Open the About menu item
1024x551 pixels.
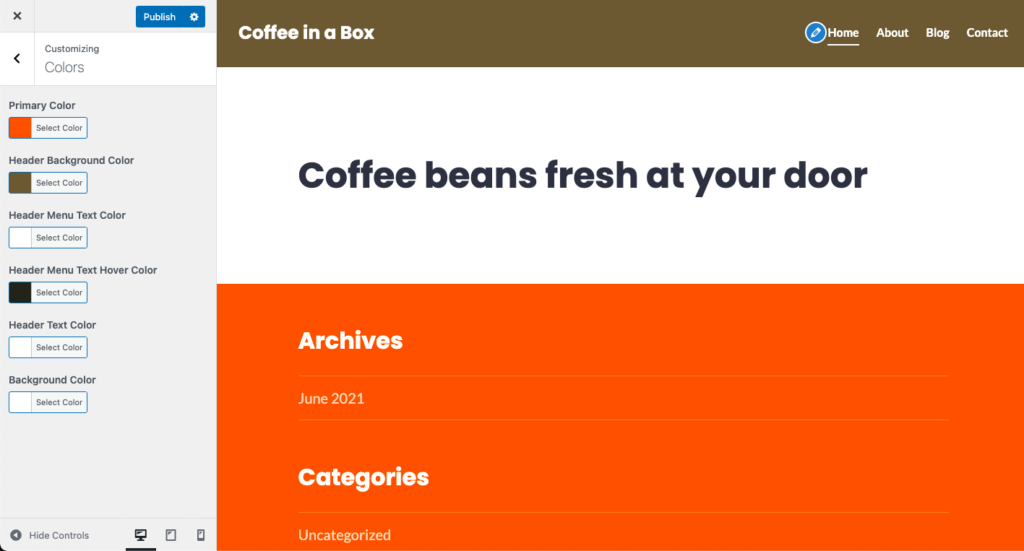coord(892,33)
